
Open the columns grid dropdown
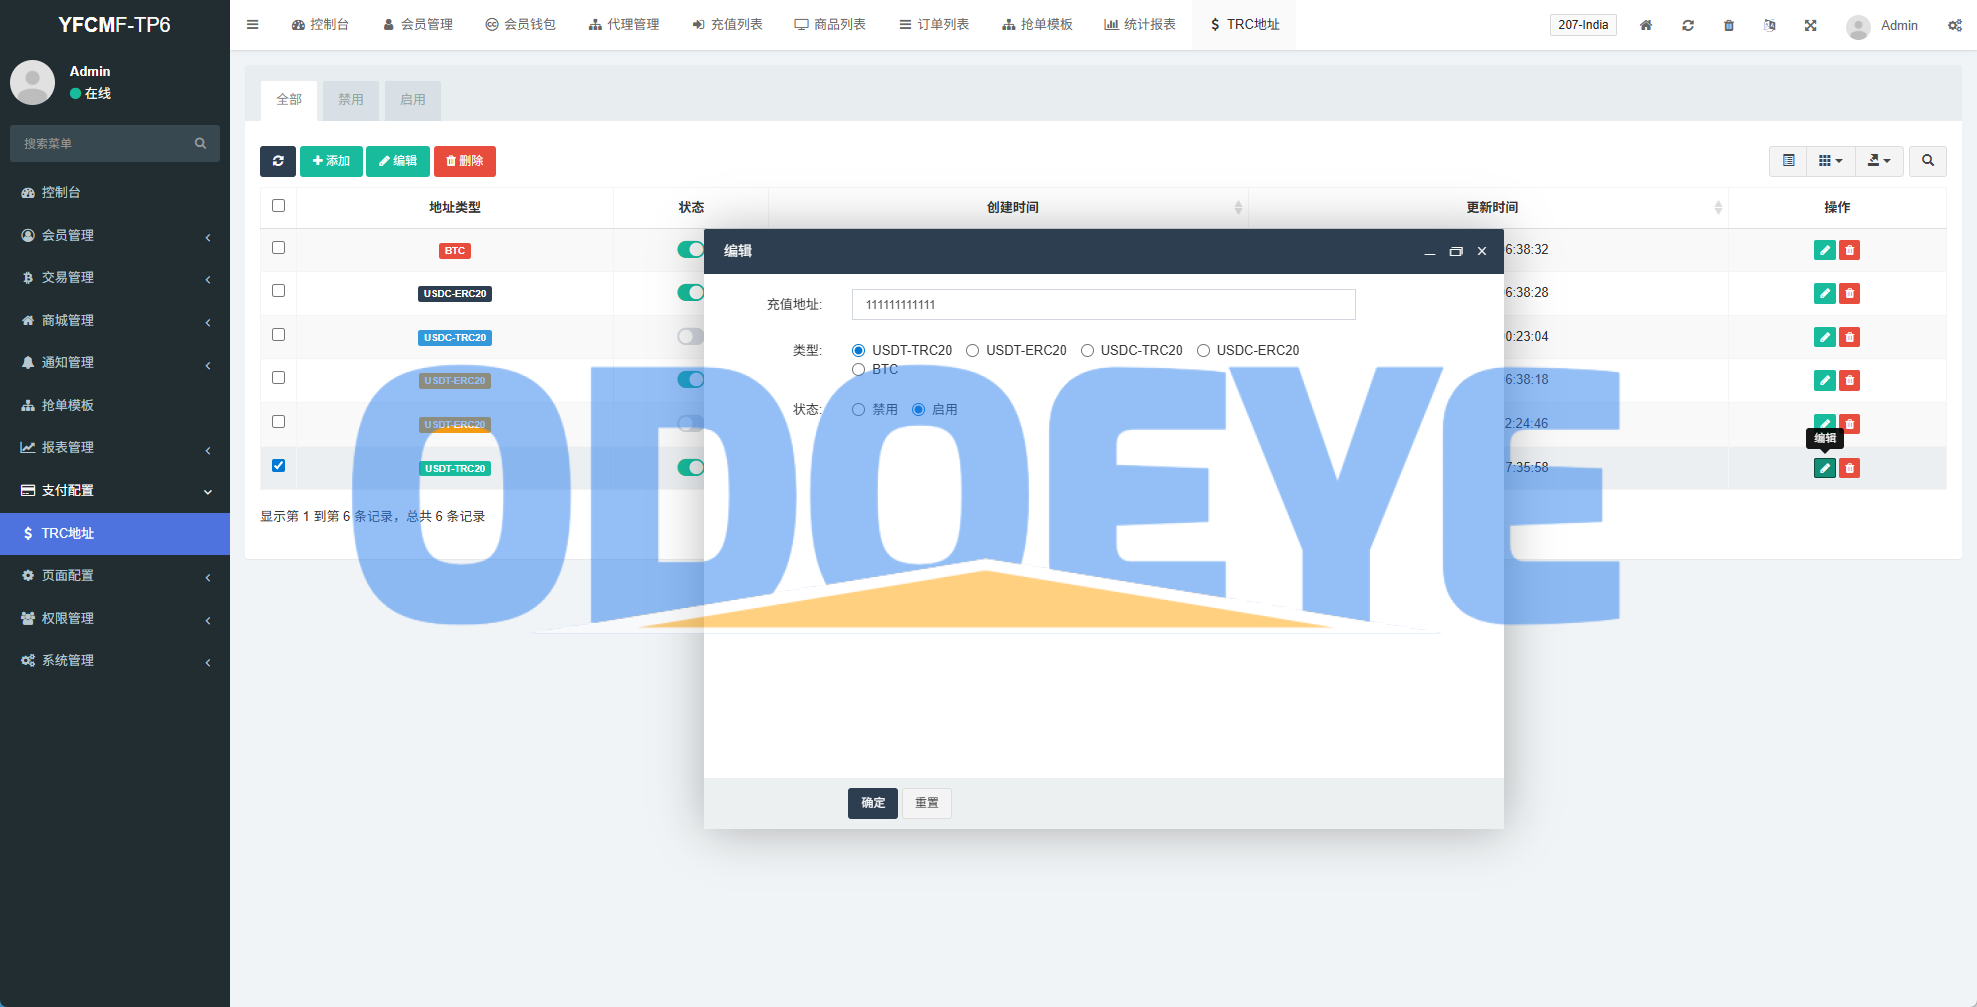coord(1829,161)
